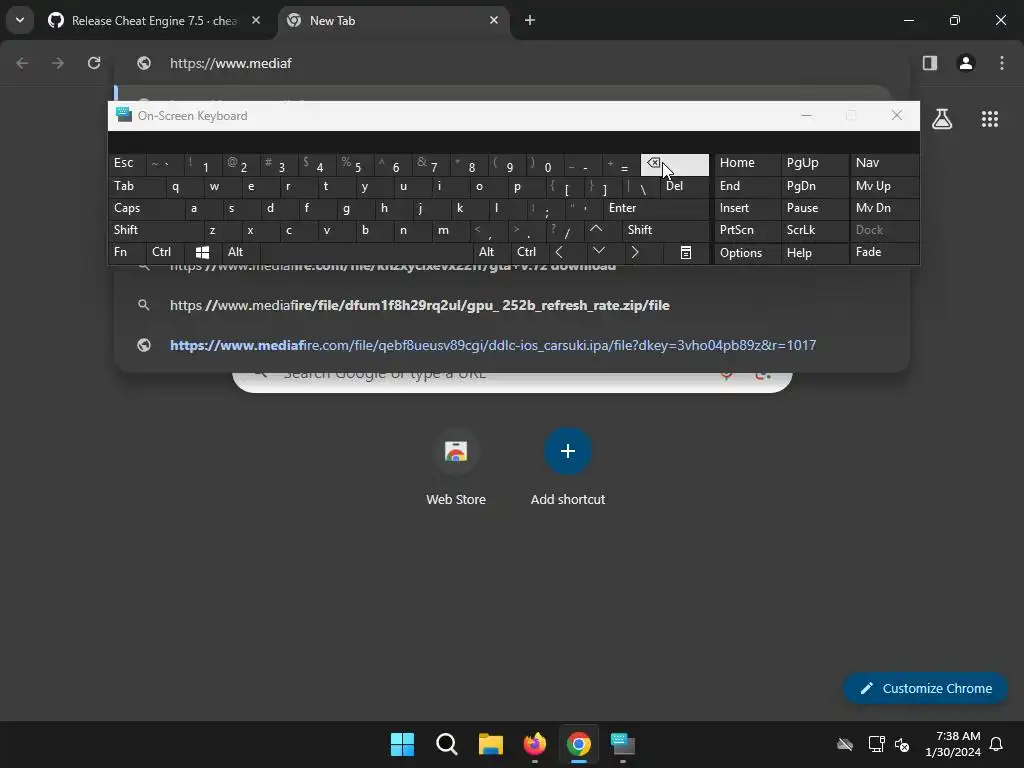Viewport: 1024px width, 768px height.
Task: Click the Home key on keyboard
Action: pos(747,163)
